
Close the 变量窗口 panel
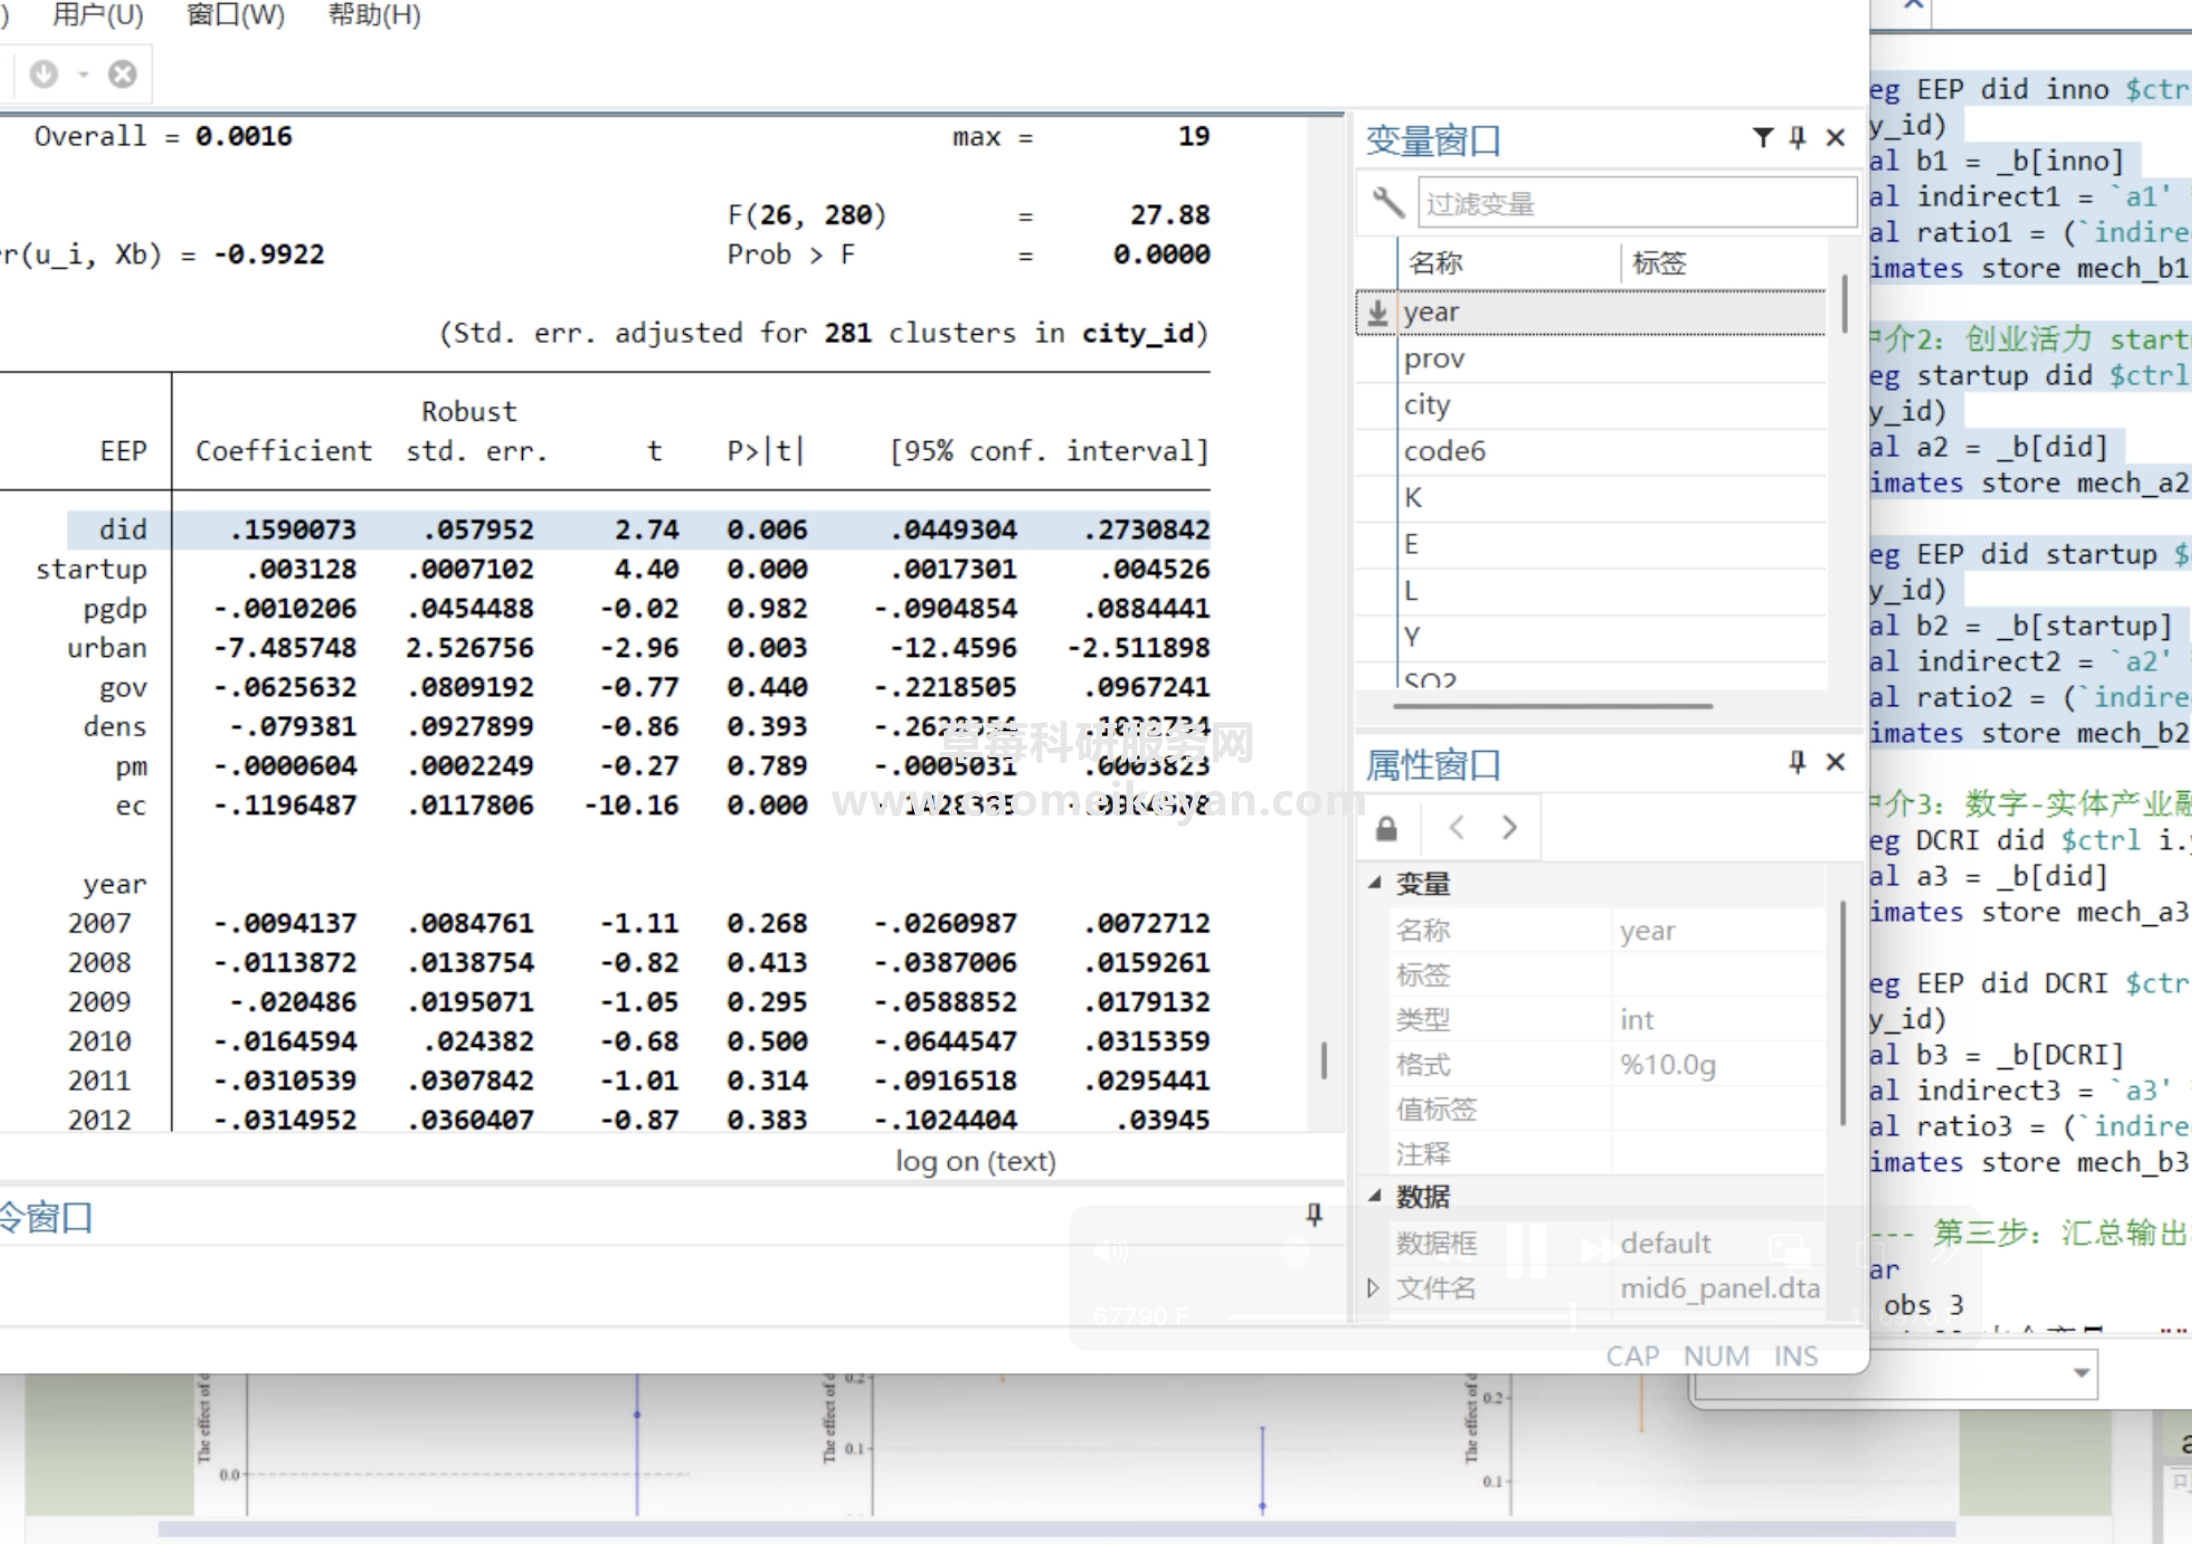(x=1835, y=138)
